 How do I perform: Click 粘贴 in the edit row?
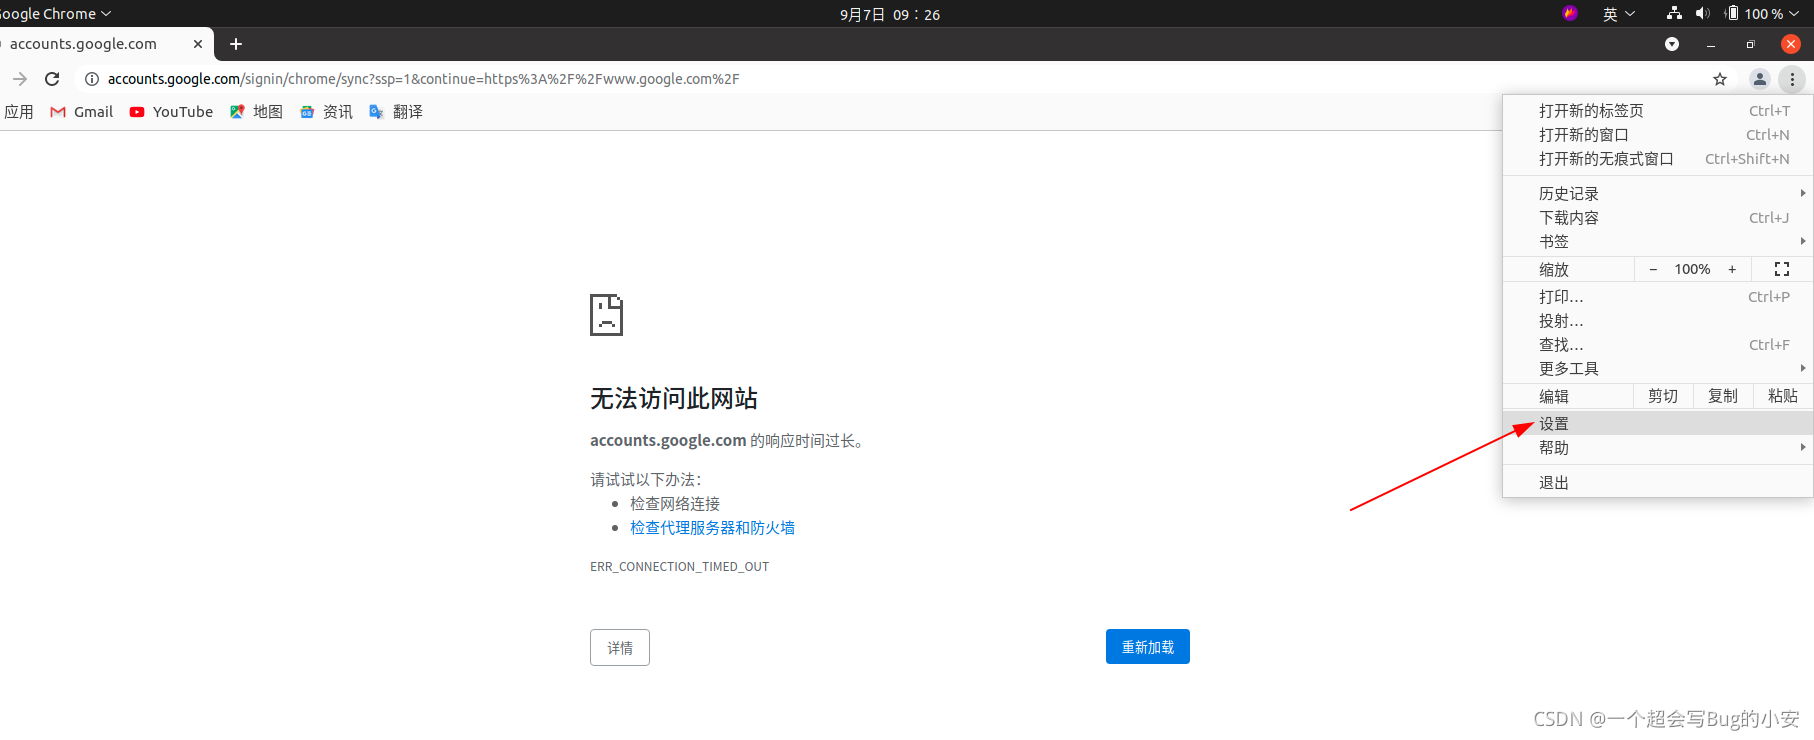pyautogui.click(x=1783, y=396)
